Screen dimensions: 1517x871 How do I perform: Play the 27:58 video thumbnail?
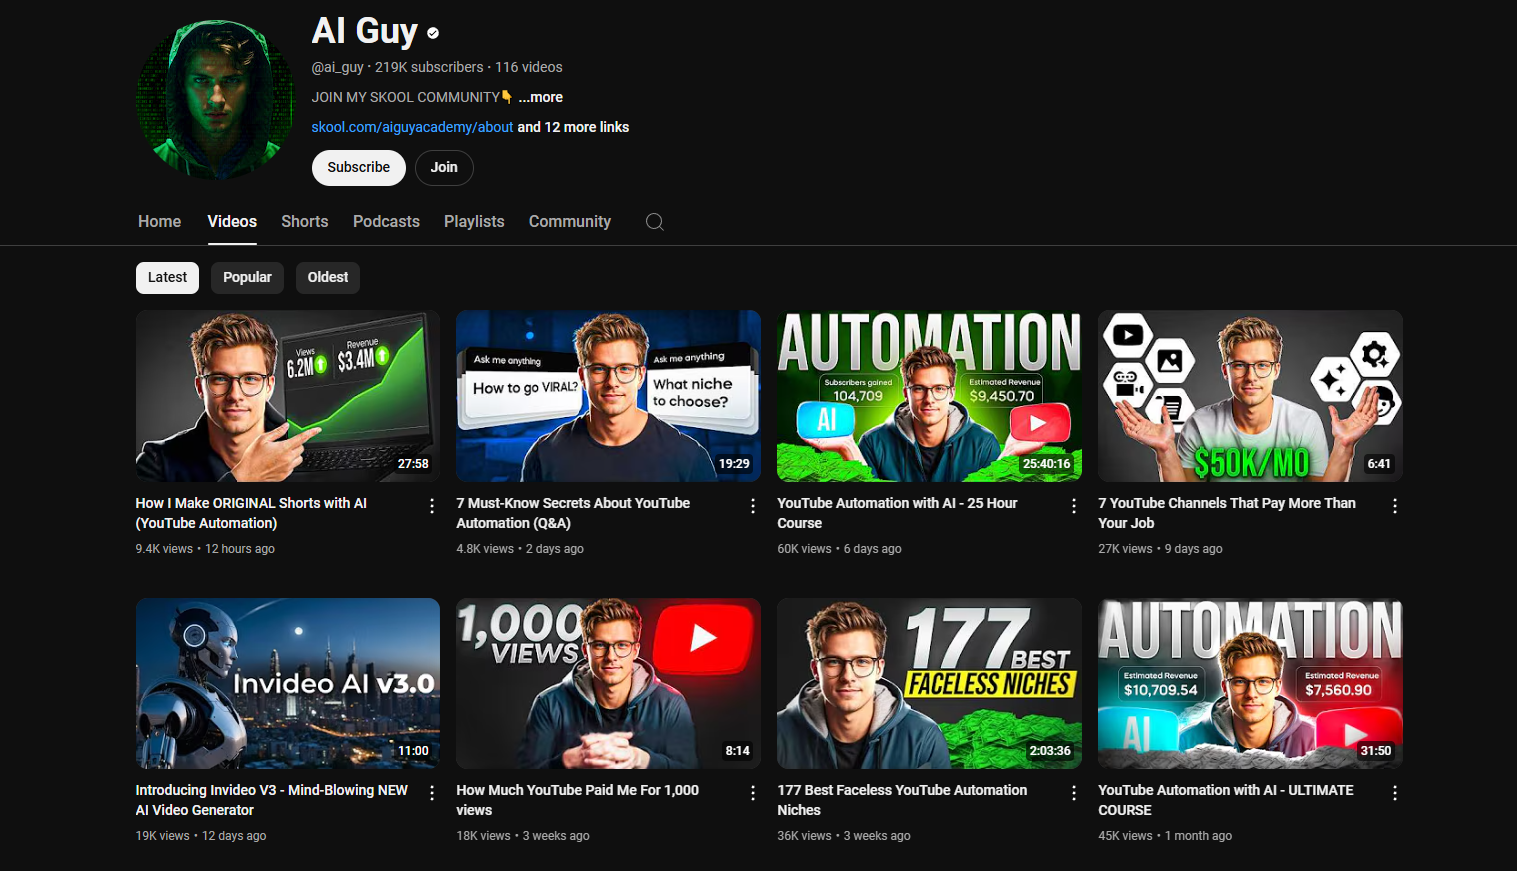tap(288, 396)
